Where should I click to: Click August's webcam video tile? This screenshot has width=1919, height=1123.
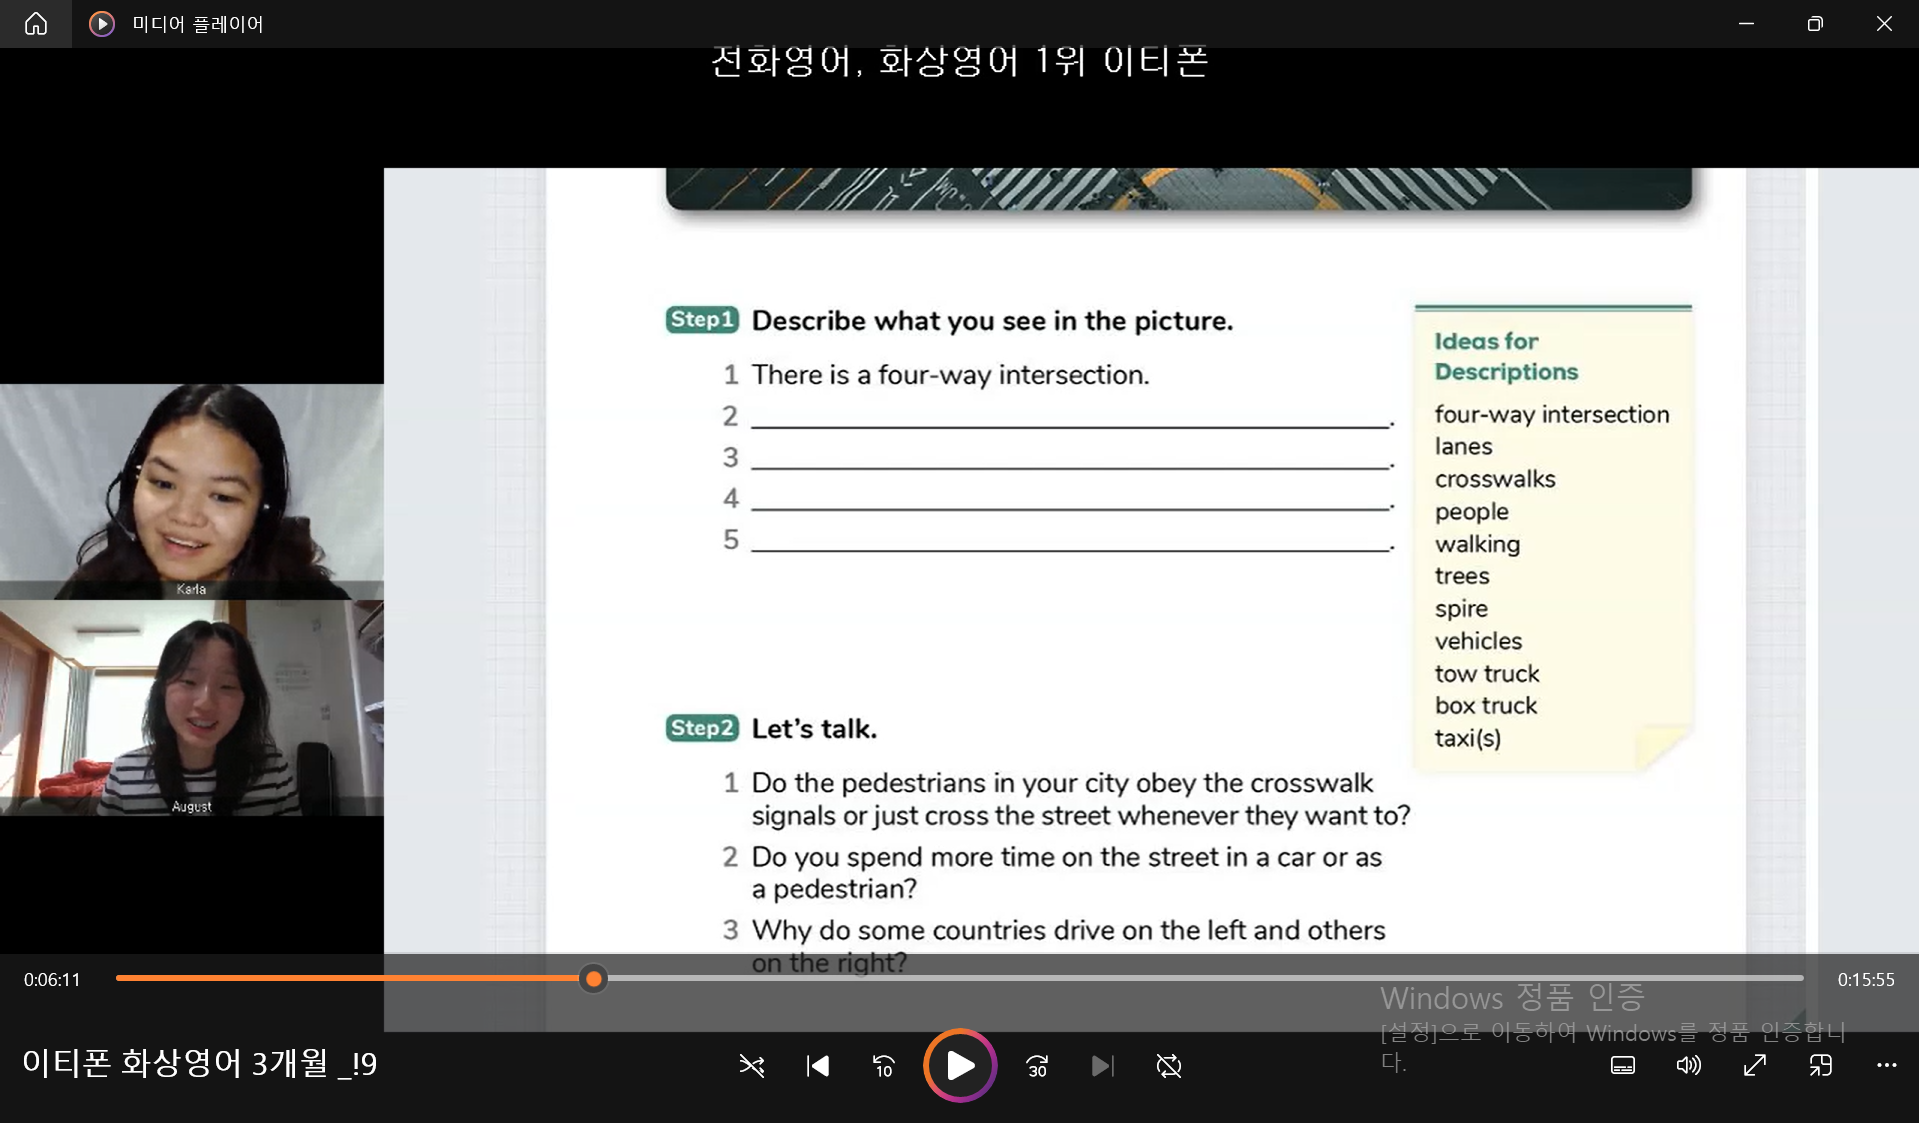[x=191, y=708]
